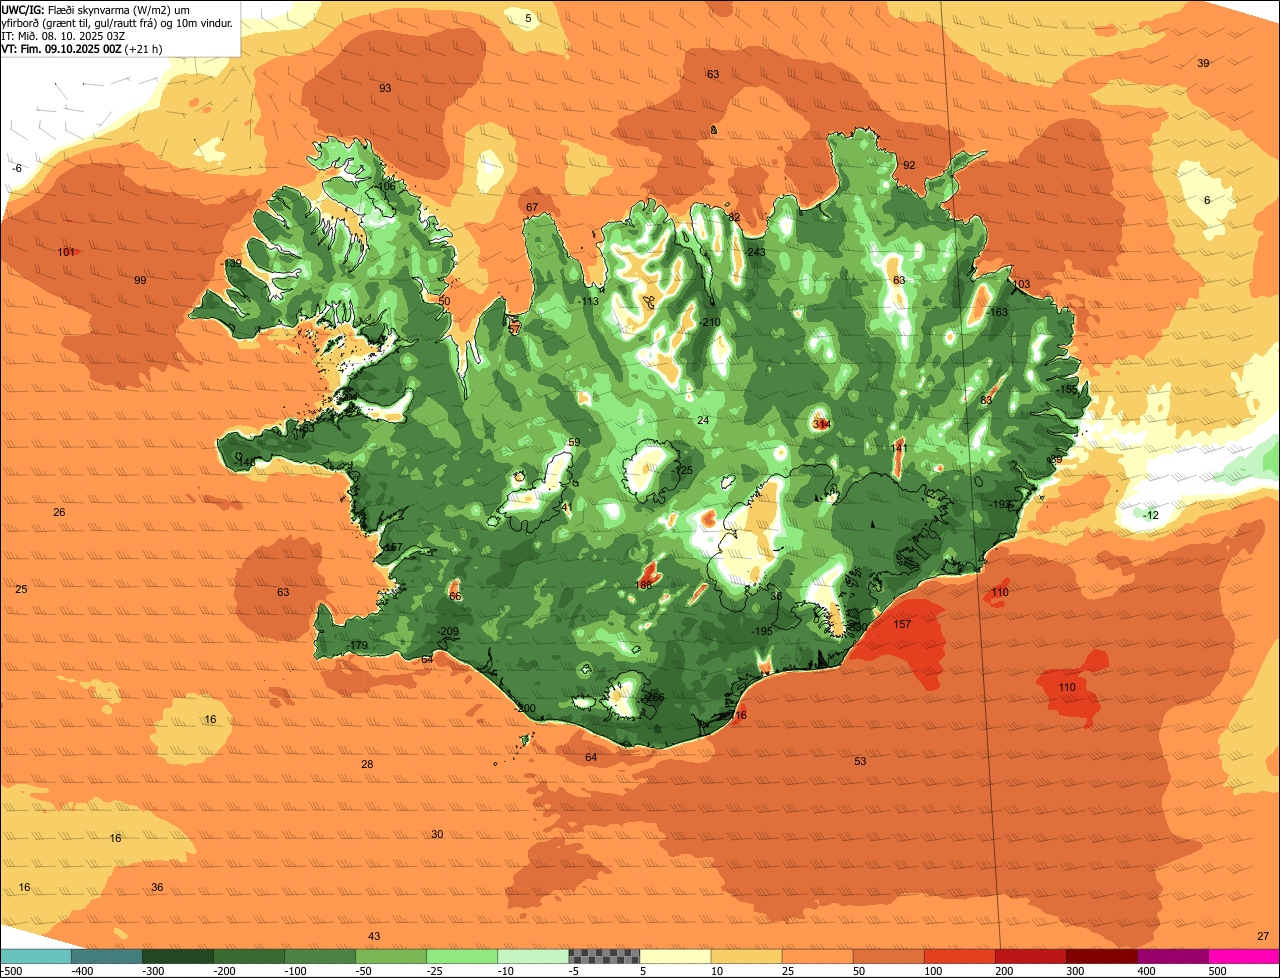Click the 'VT: Fim. 09.10.2025 00Z (+21 h)' line

[82, 48]
